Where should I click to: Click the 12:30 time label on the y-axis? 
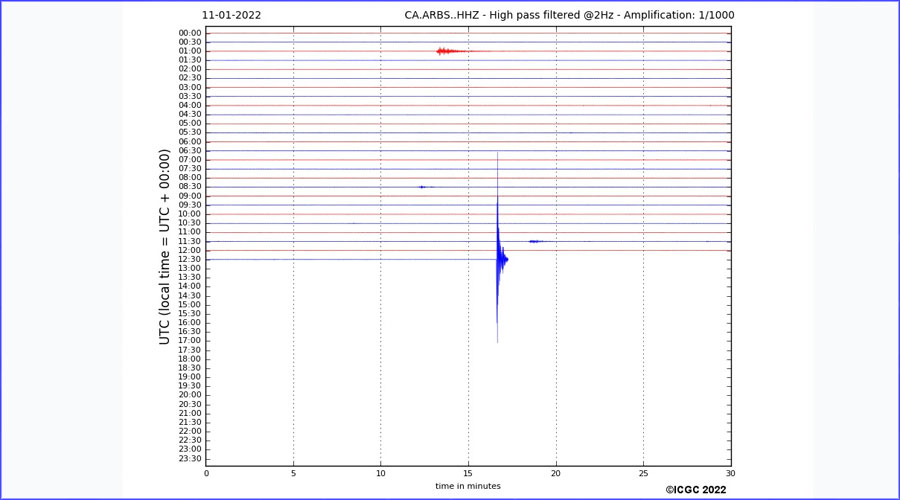190,259
